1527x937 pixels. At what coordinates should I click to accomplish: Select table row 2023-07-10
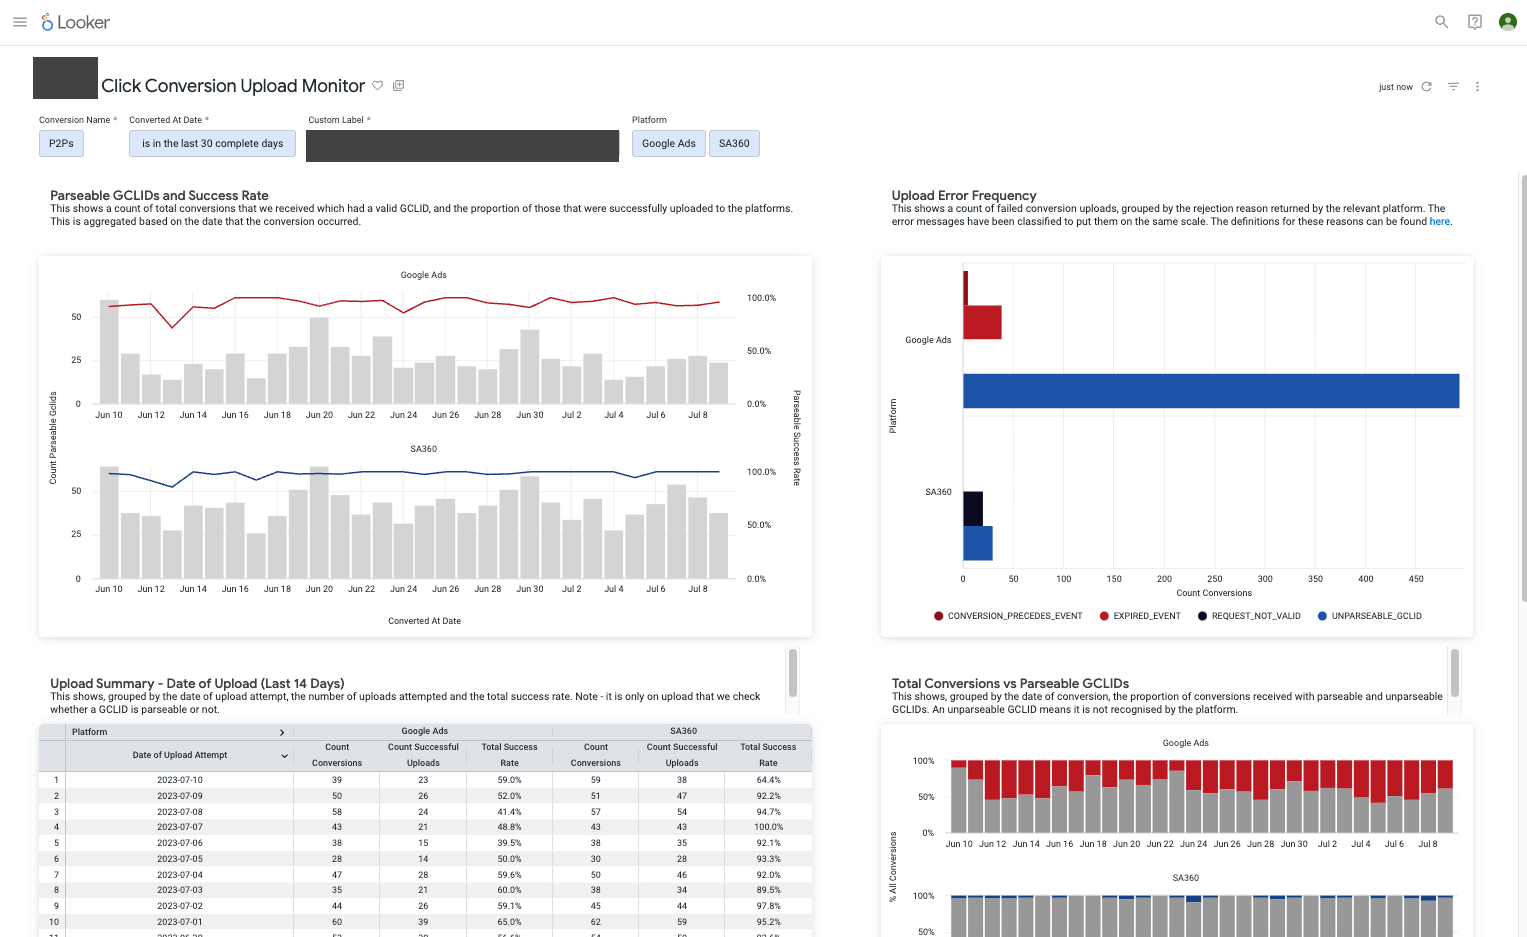coord(425,780)
